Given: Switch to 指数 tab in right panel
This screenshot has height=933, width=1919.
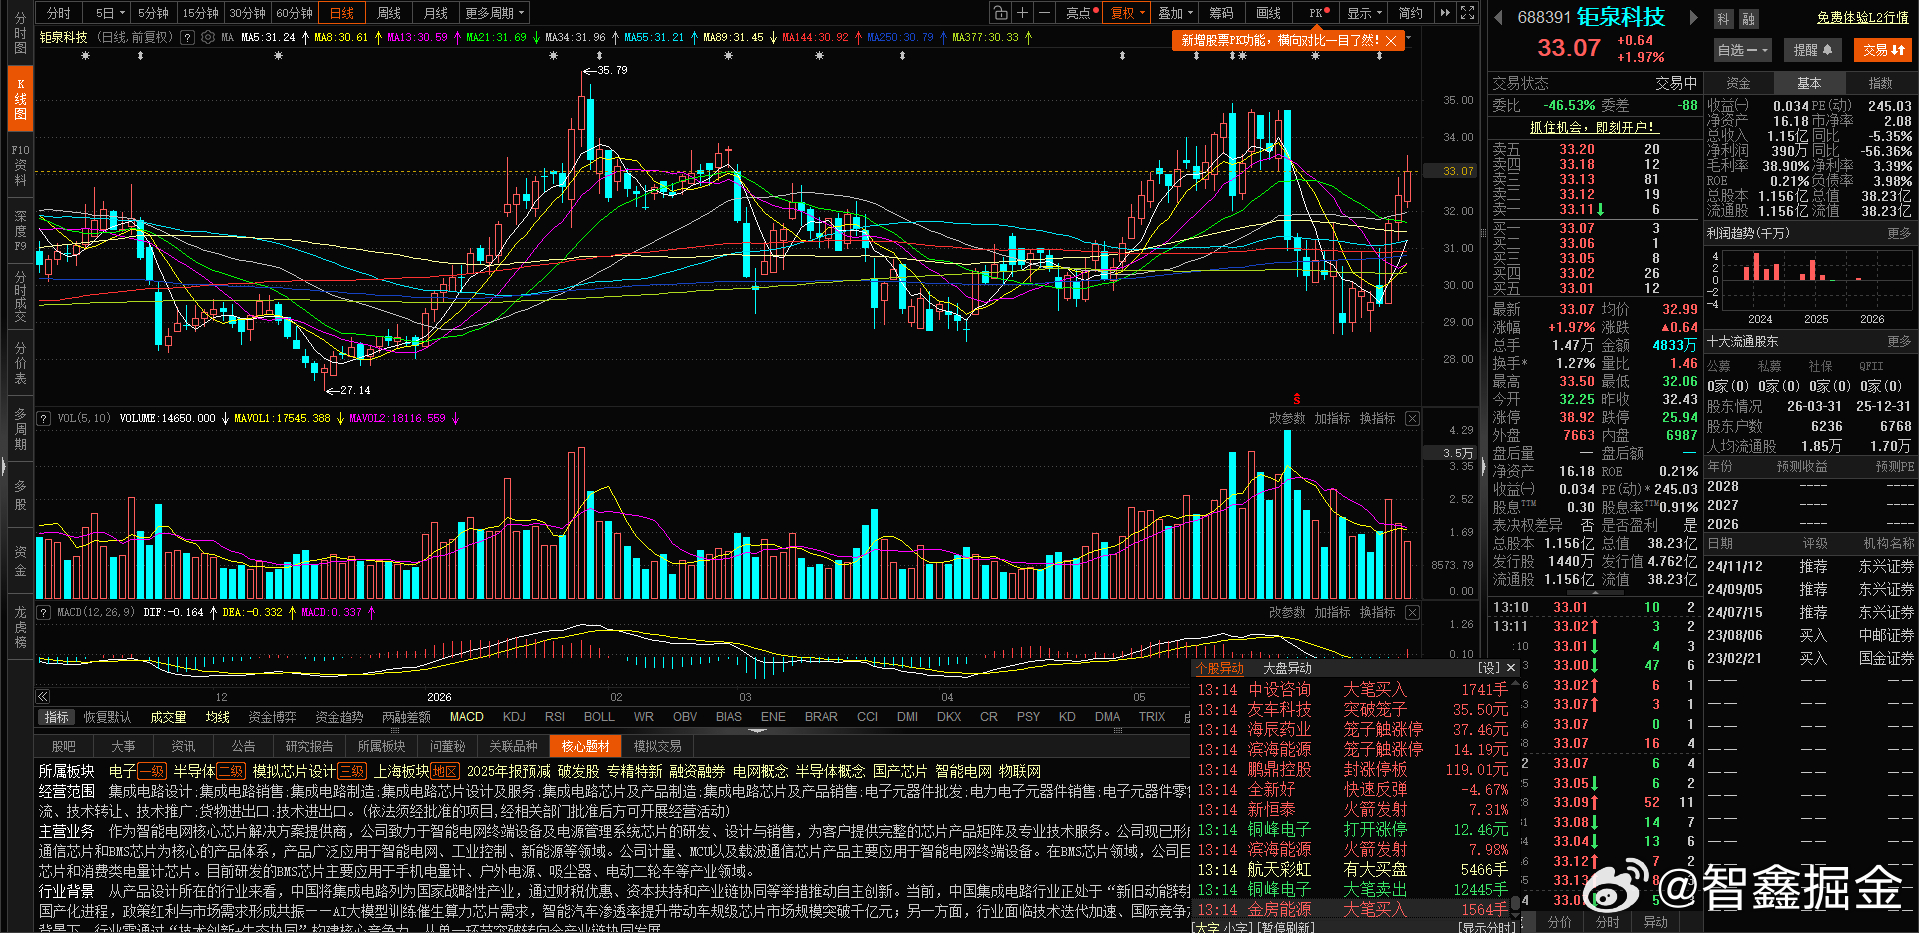Looking at the screenshot, I should coord(1880,83).
